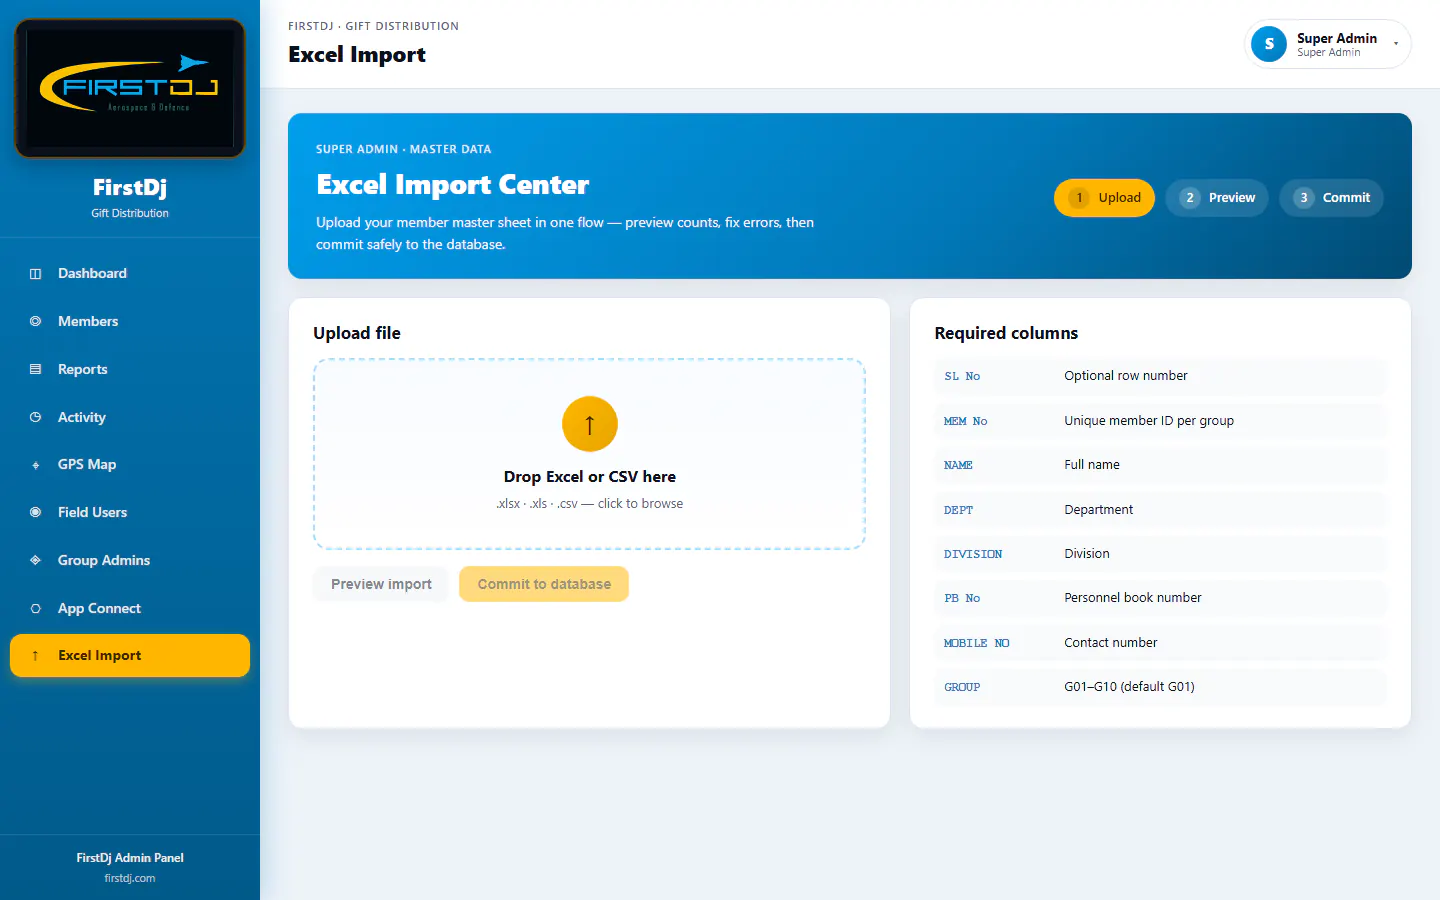Click the PB No column row
The image size is (1440, 900).
pyautogui.click(x=1160, y=598)
